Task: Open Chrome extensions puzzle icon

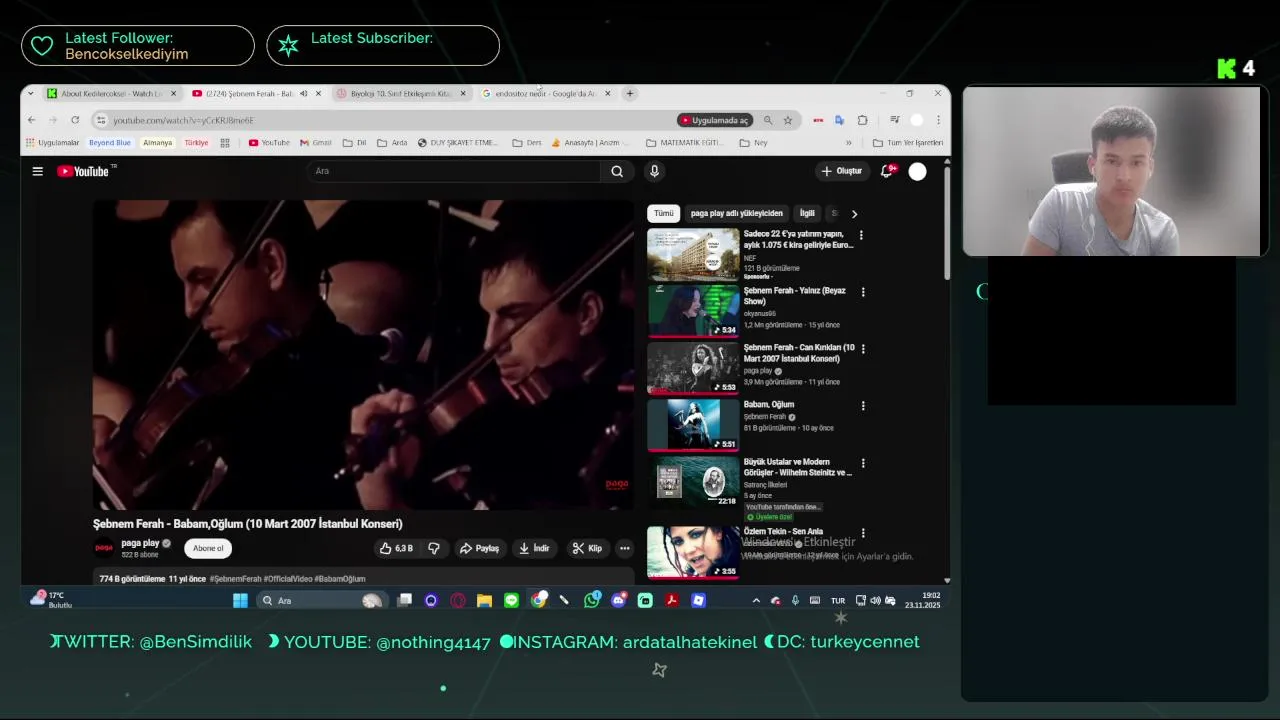Action: (862, 120)
